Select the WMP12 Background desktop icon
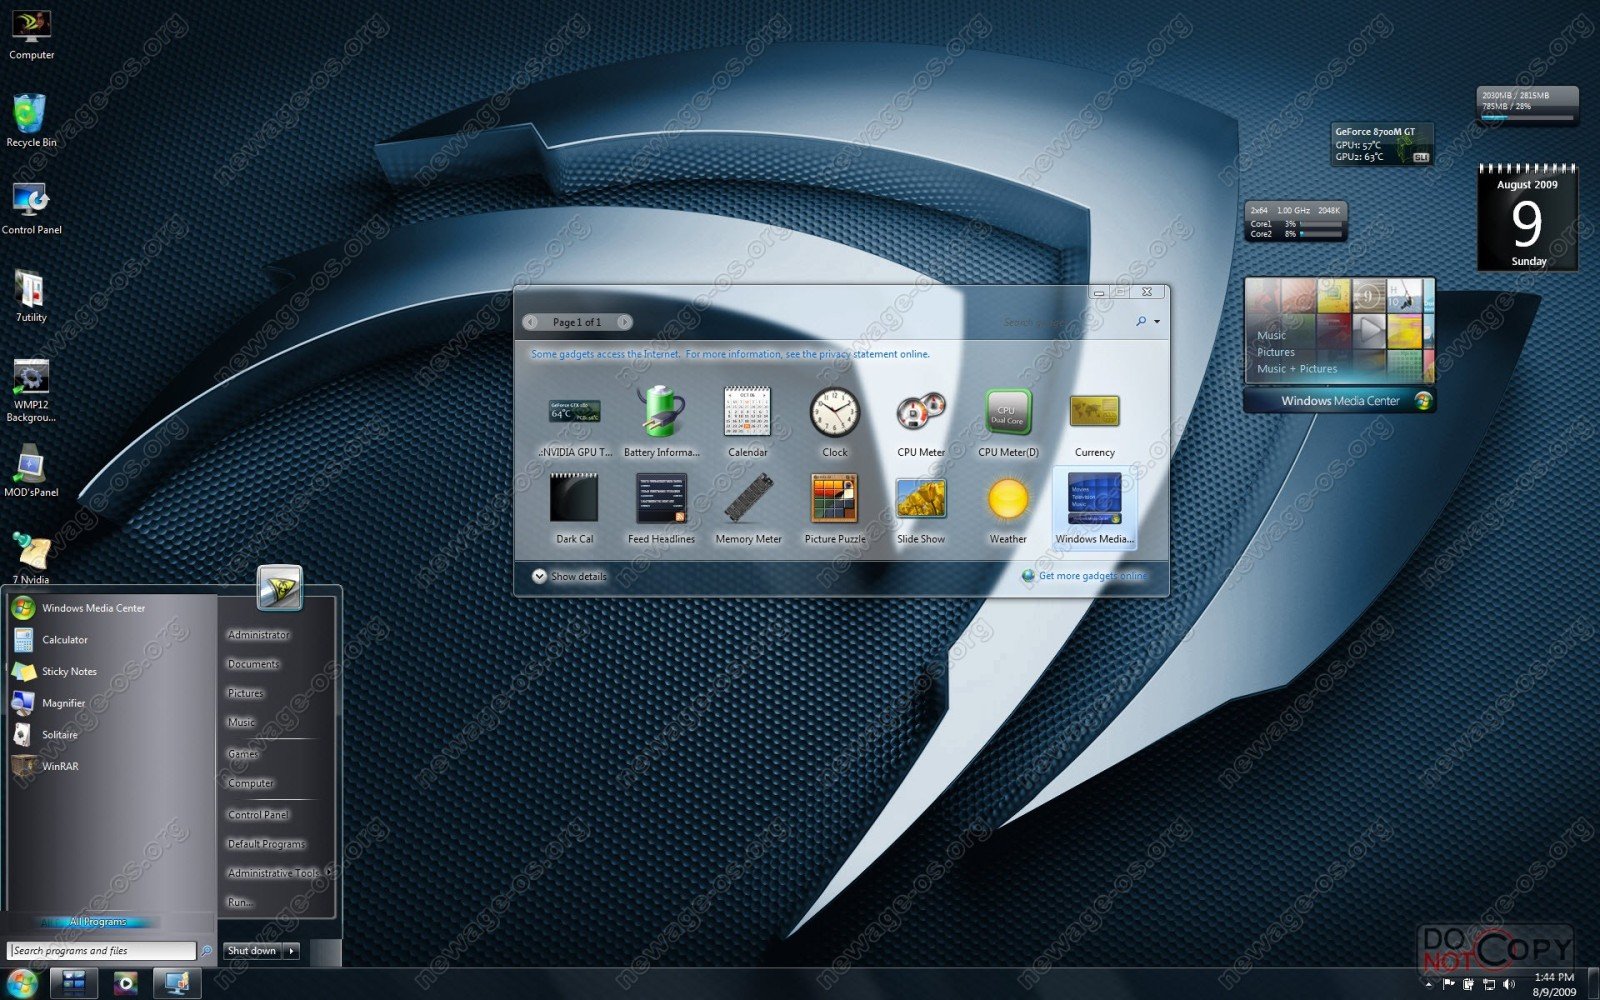The height and width of the screenshot is (1000, 1600). pyautogui.click(x=31, y=390)
